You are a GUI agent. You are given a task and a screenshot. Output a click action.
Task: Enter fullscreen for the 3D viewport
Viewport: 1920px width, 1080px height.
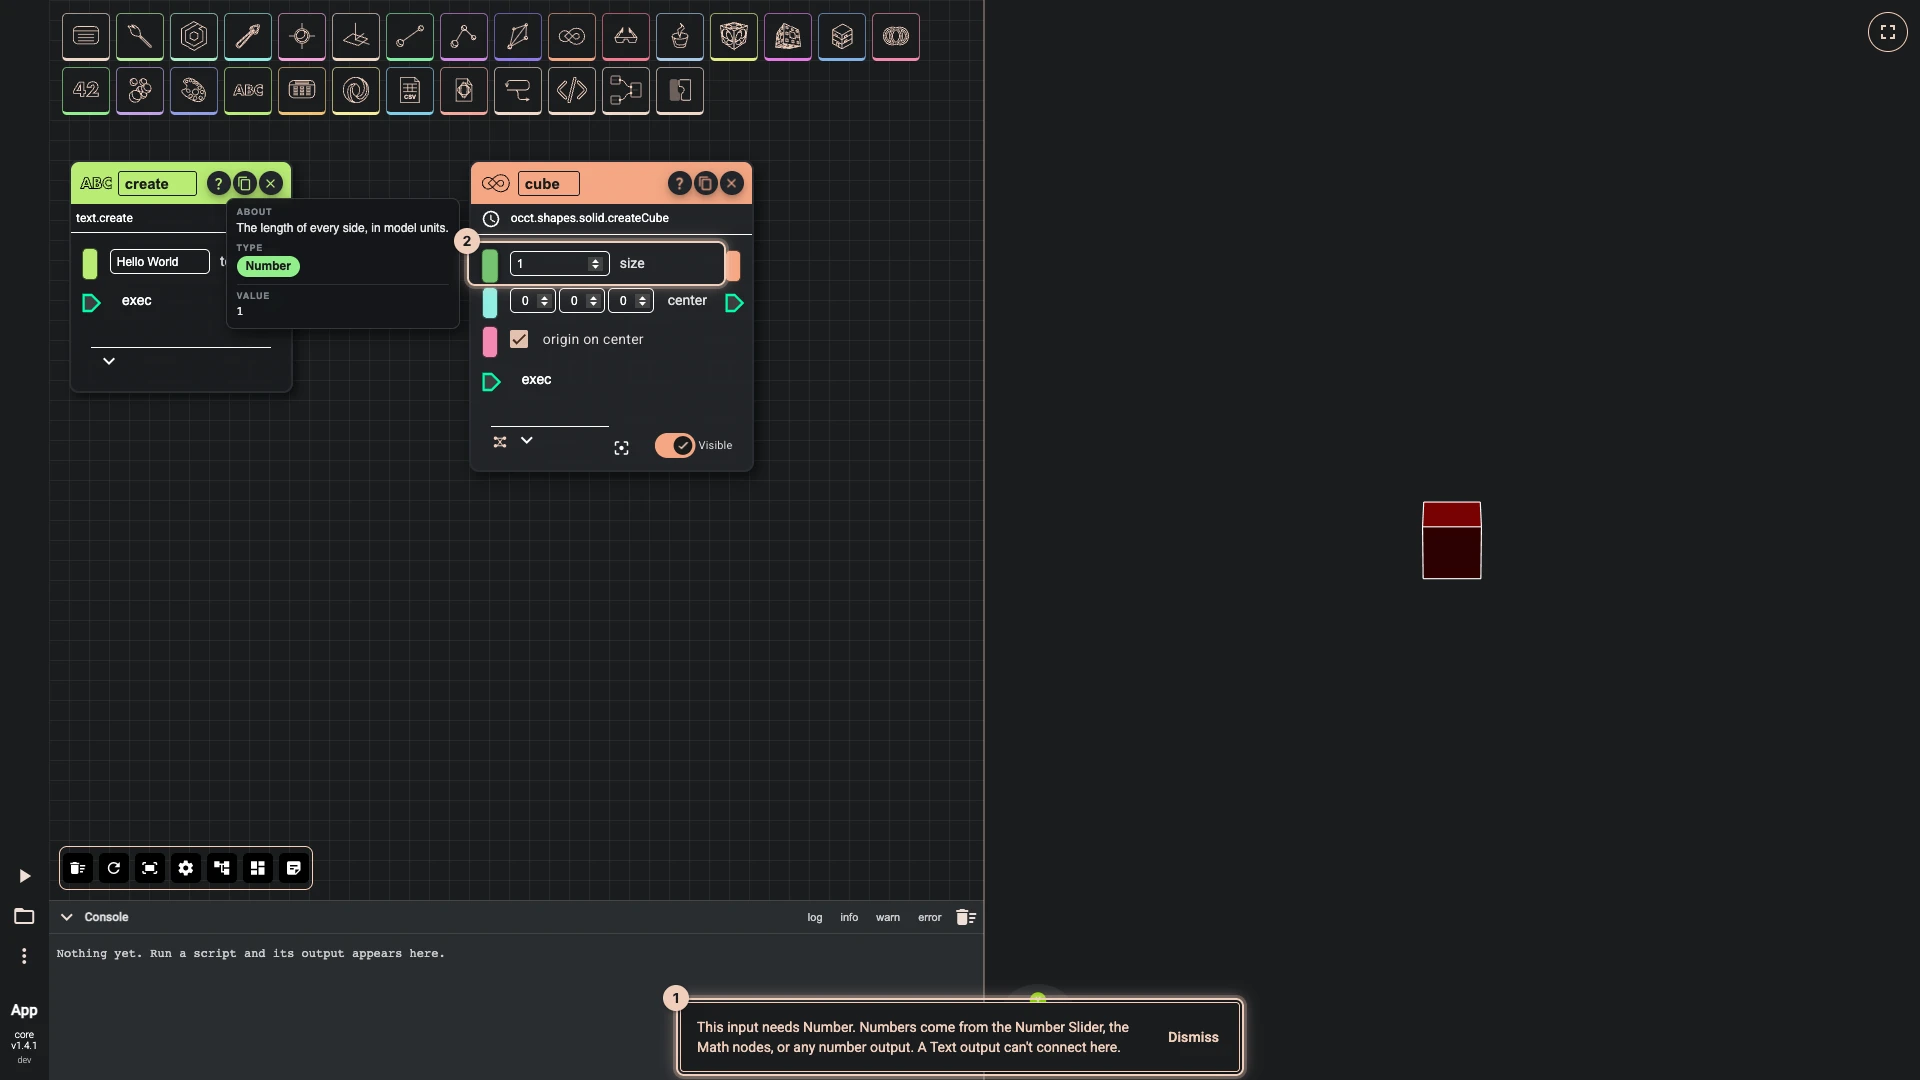coord(1888,32)
